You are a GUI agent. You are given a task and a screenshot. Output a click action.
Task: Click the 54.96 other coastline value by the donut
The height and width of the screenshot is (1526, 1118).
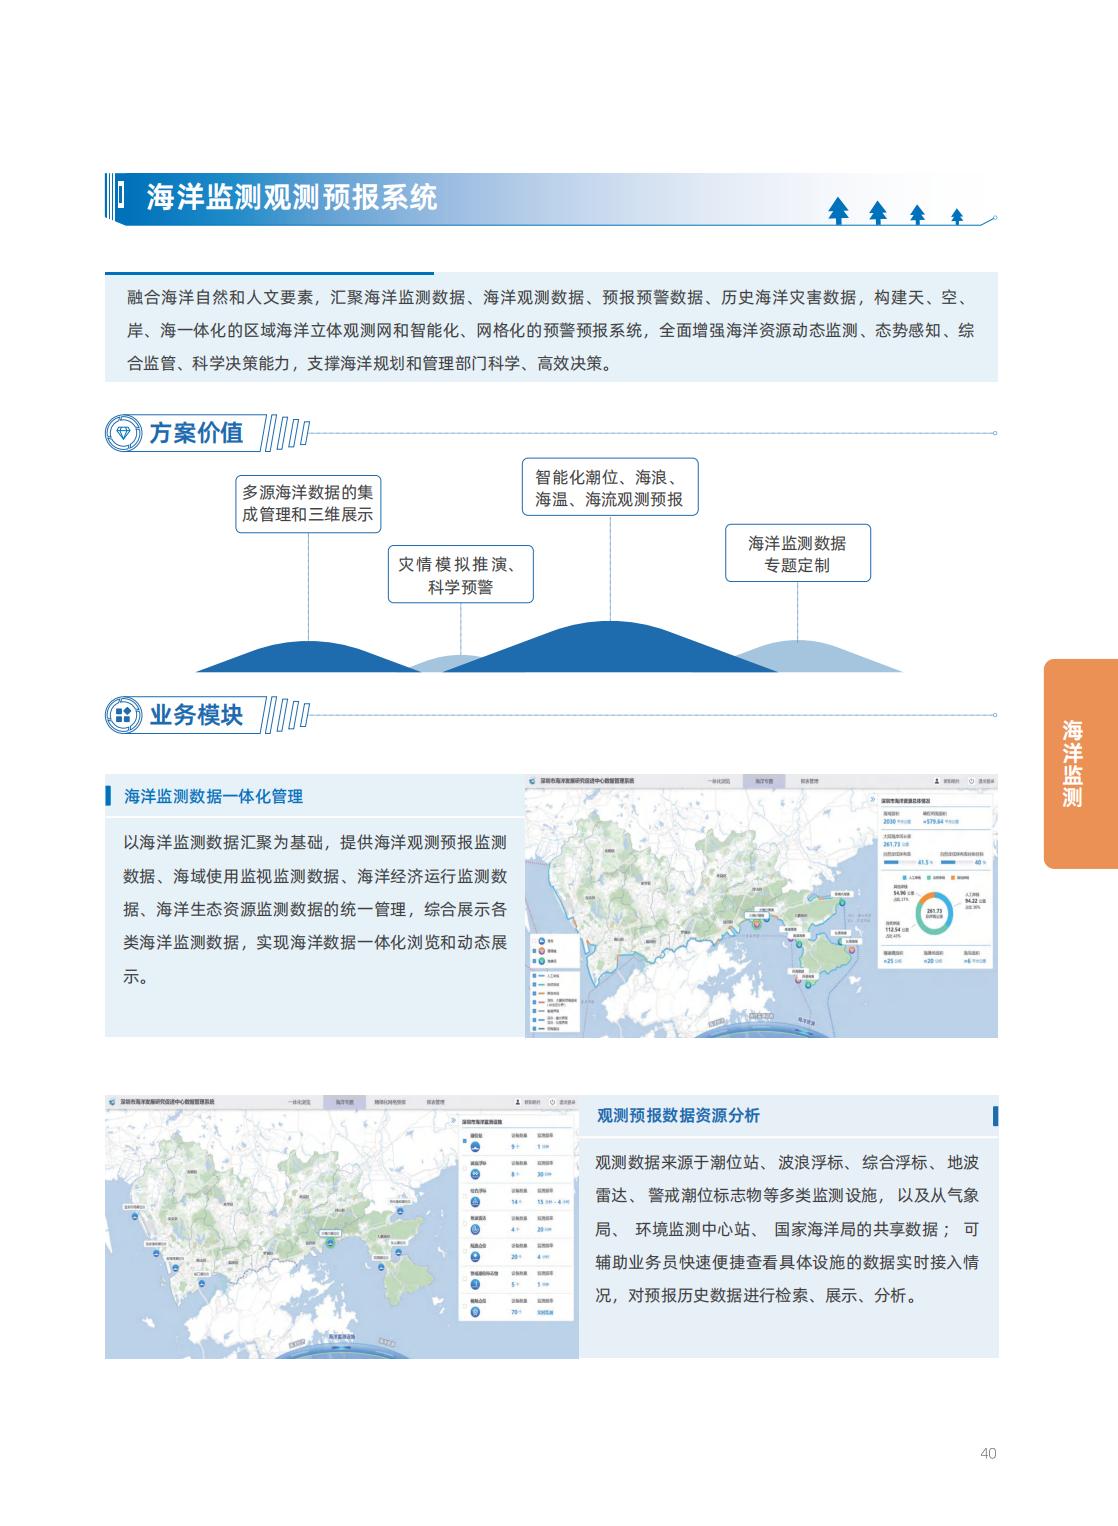point(902,891)
